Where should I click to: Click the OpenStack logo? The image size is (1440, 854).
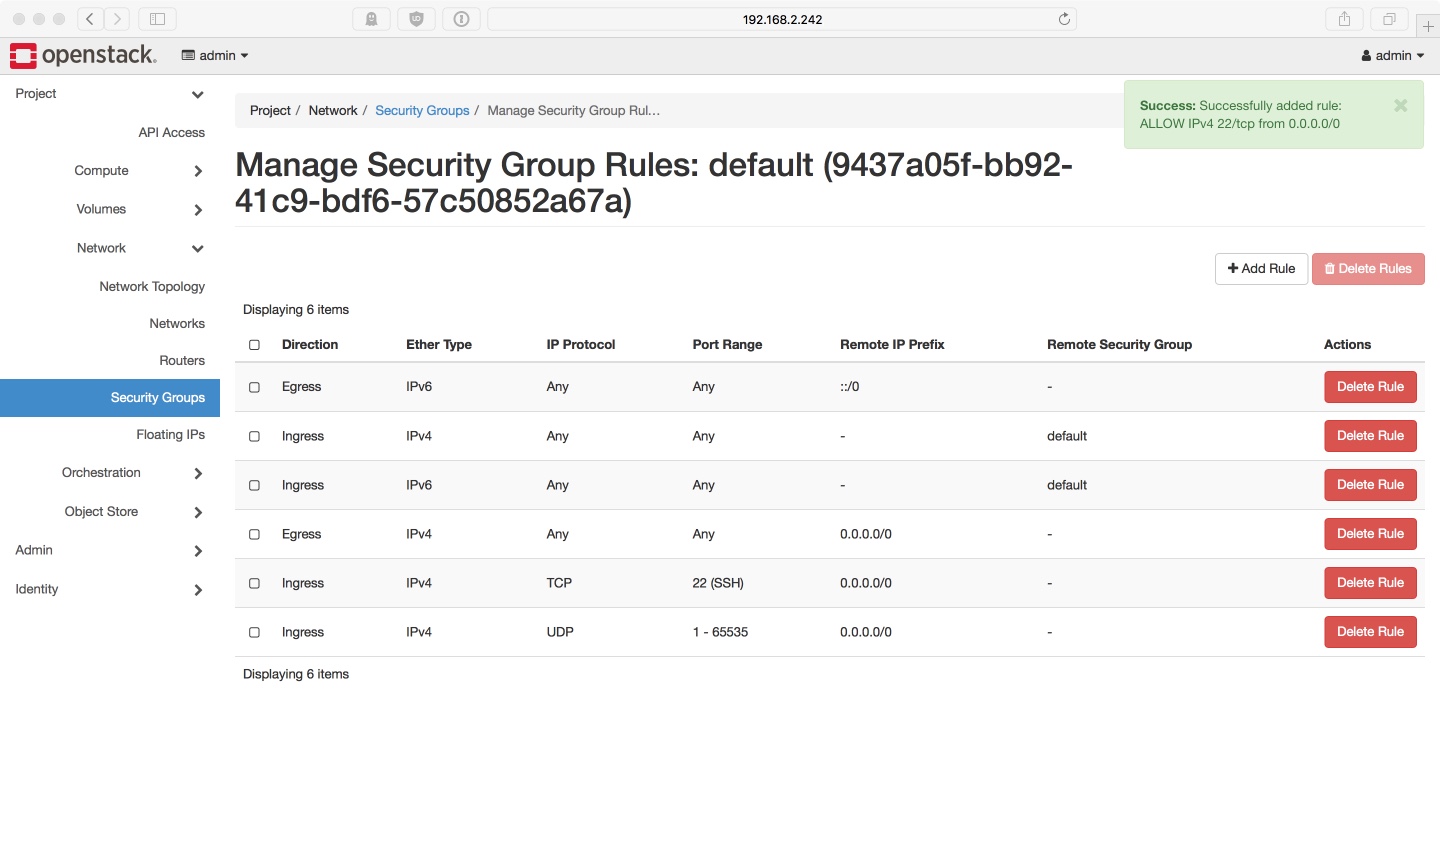click(83, 55)
